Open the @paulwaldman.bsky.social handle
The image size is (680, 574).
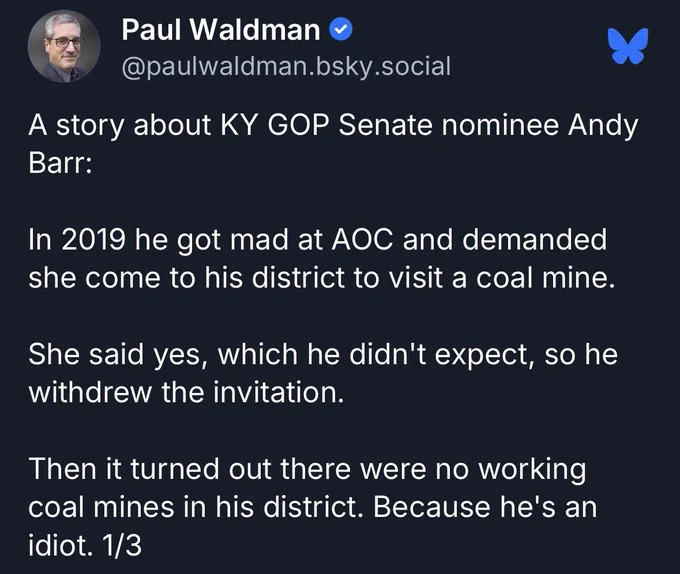286,66
